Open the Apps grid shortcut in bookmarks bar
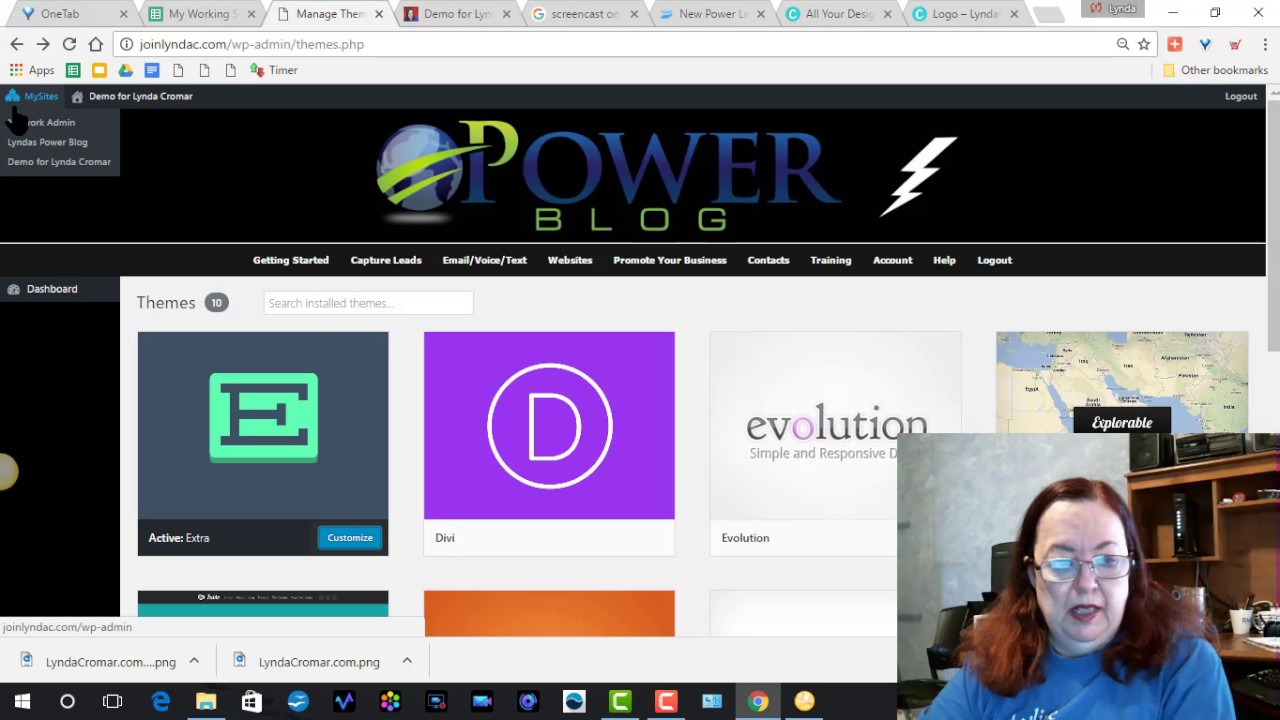This screenshot has width=1280, height=720. tap(32, 70)
